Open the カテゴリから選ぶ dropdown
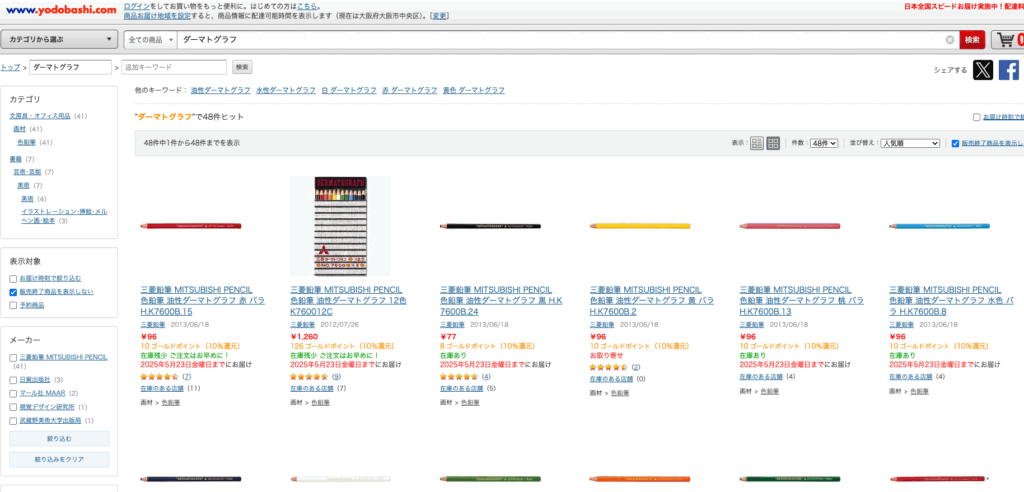 (x=59, y=40)
